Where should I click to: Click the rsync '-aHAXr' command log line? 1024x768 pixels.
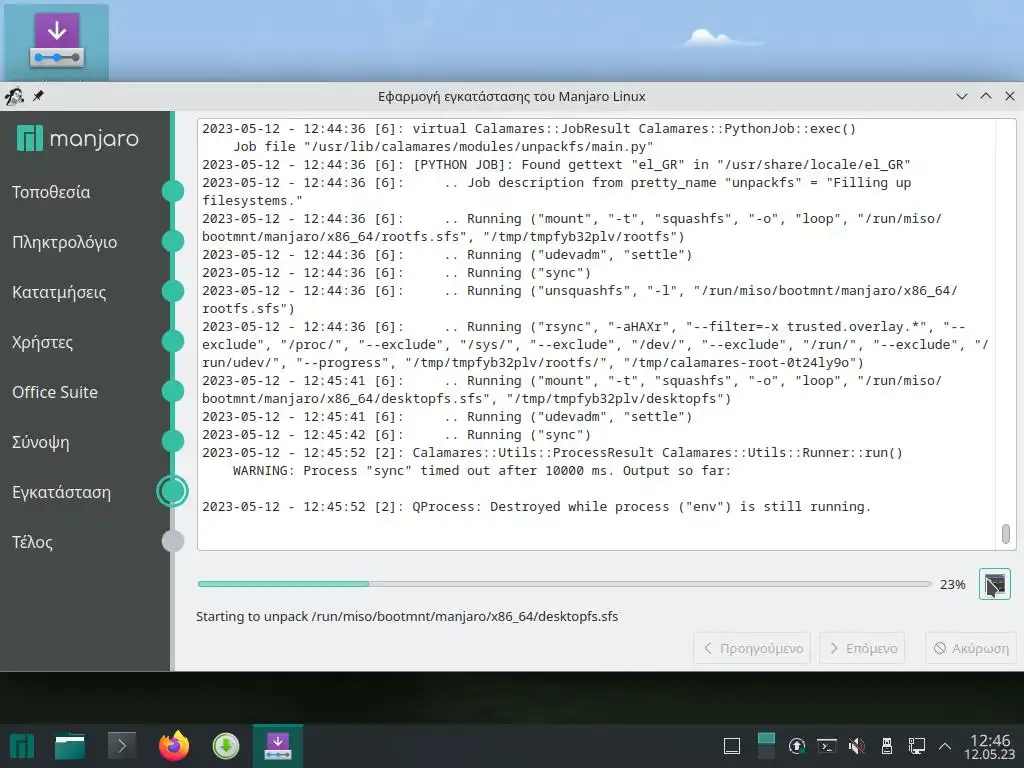[595, 345]
